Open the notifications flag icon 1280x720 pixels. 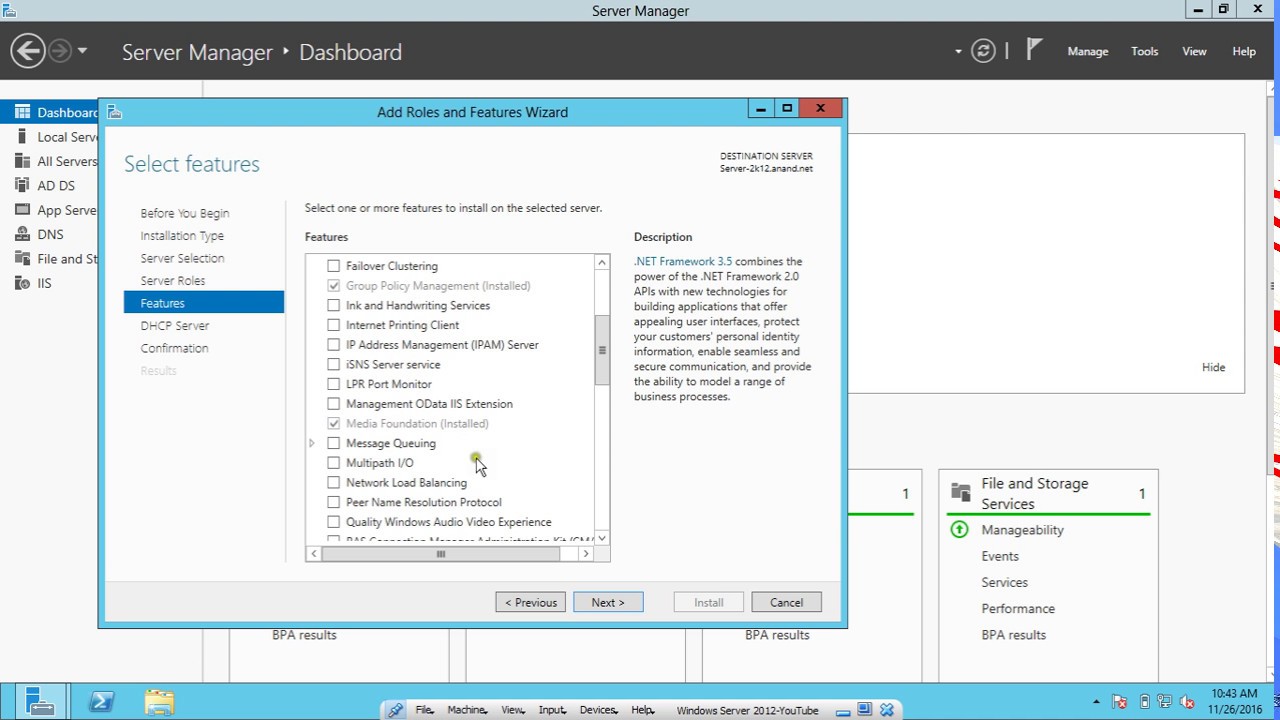(1034, 48)
